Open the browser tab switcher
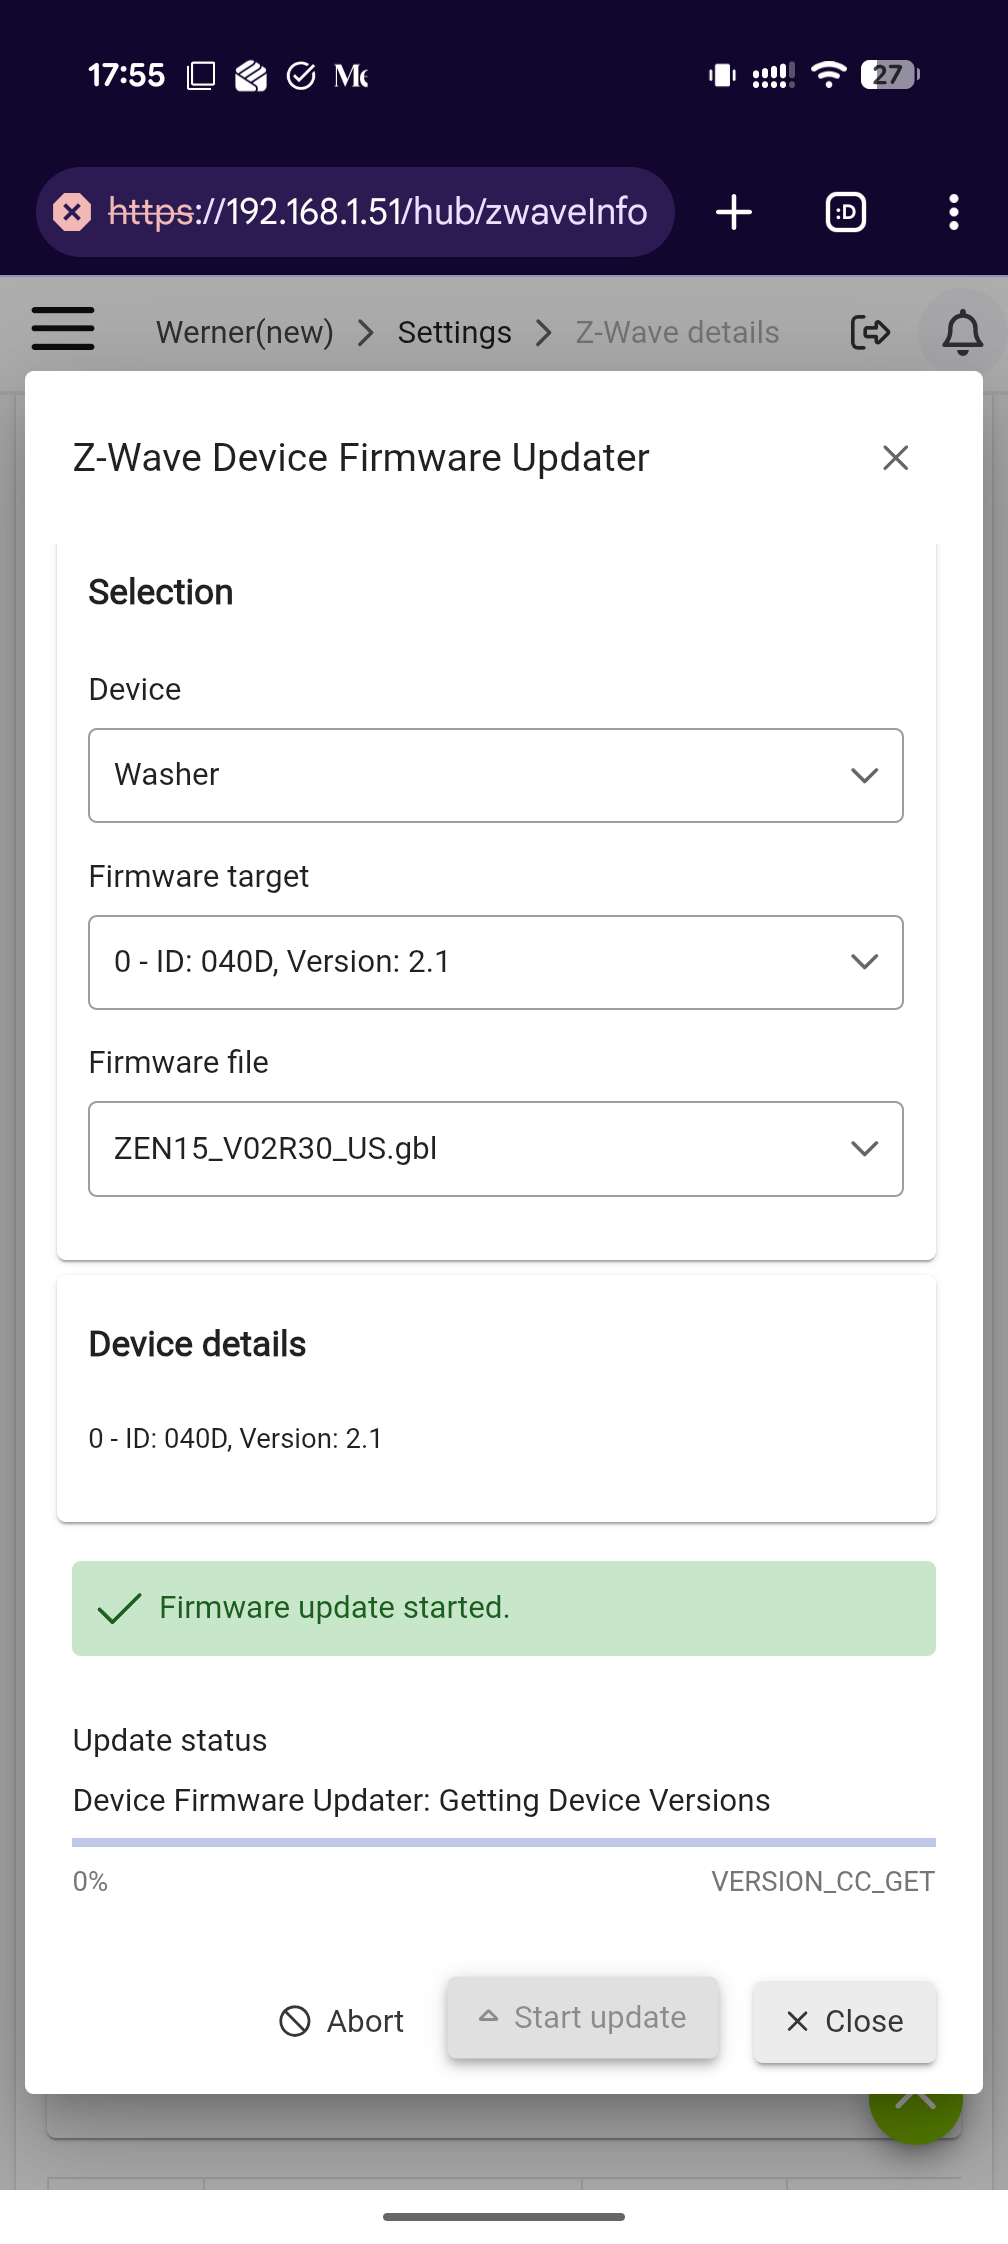Viewport: 1008px width, 2244px height. point(846,212)
